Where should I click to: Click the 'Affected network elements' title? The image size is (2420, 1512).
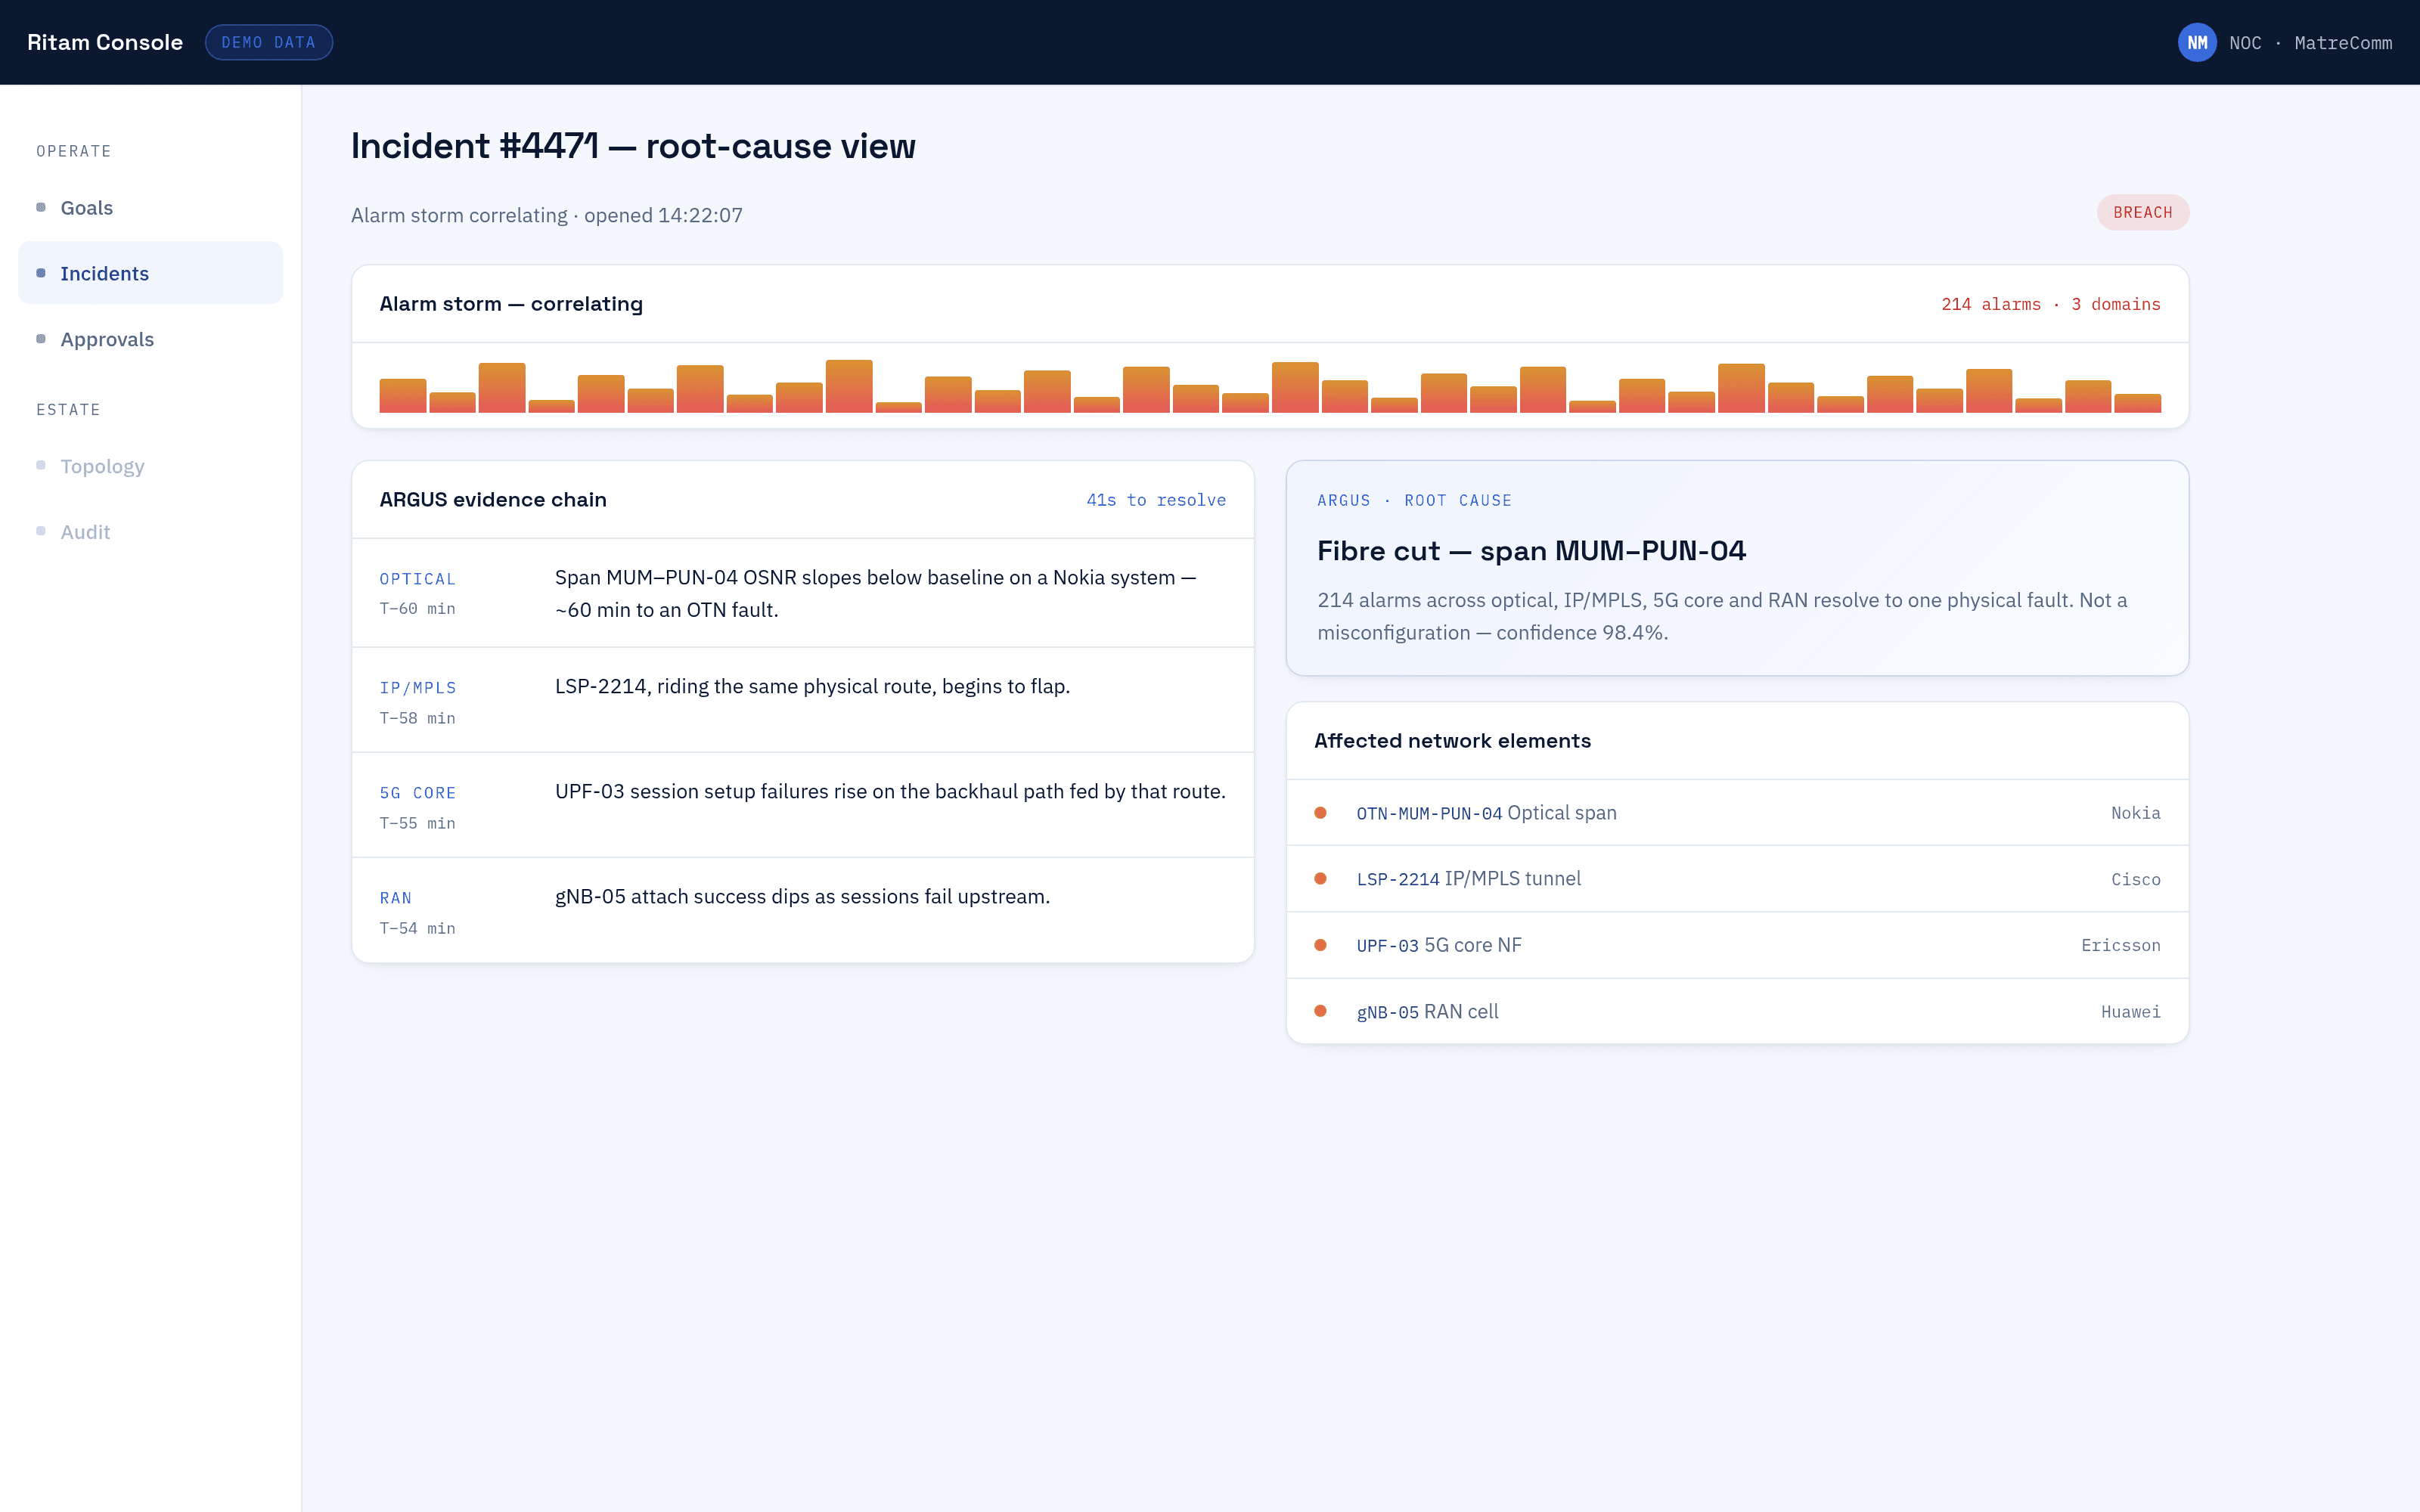pos(1452,741)
